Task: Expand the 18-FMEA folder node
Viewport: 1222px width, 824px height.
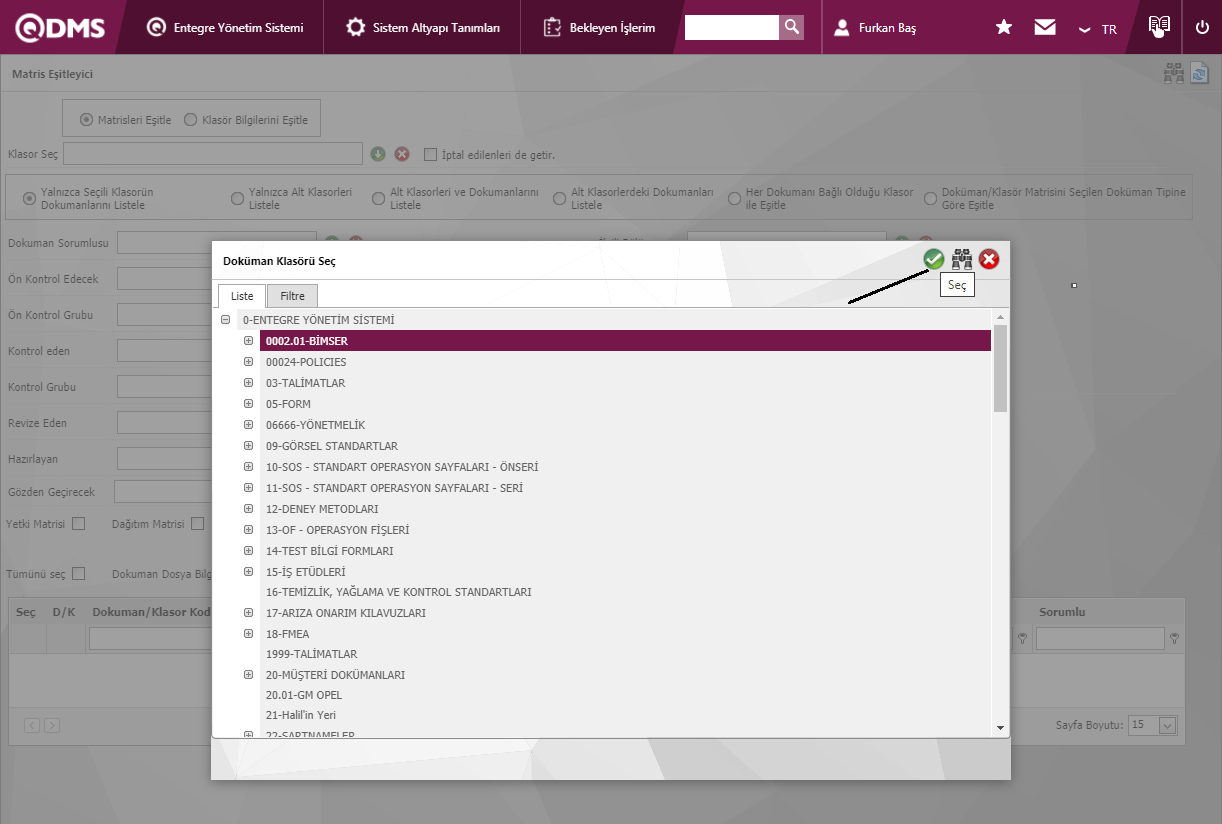Action: 248,634
